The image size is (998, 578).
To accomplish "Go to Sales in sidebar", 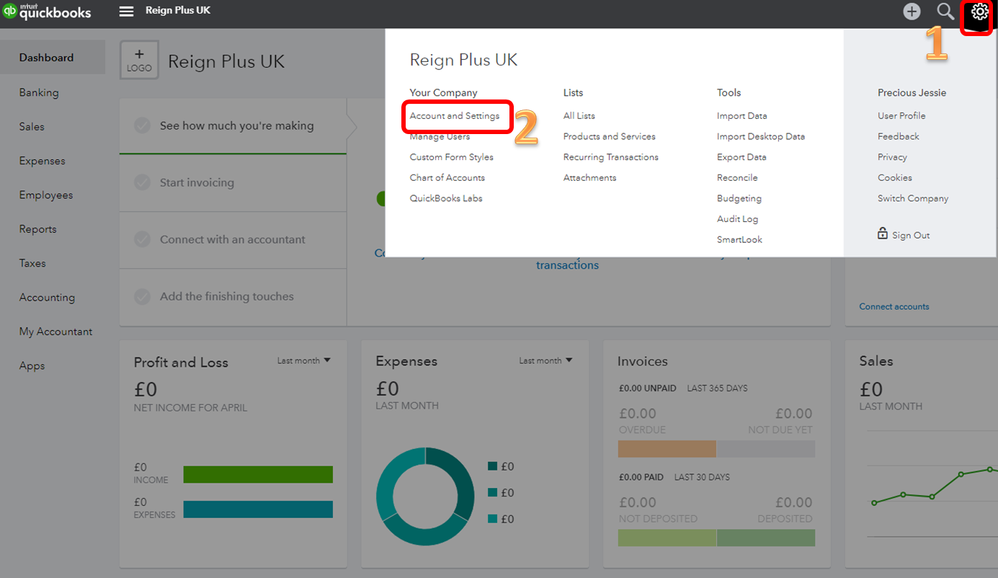I will [x=32, y=127].
